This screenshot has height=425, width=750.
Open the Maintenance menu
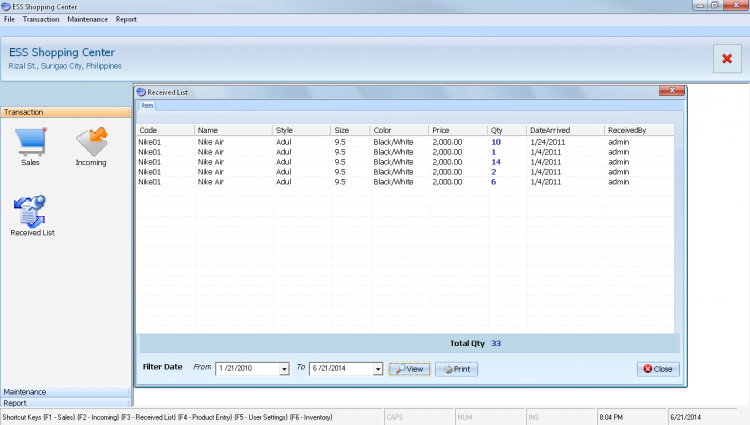[x=88, y=20]
